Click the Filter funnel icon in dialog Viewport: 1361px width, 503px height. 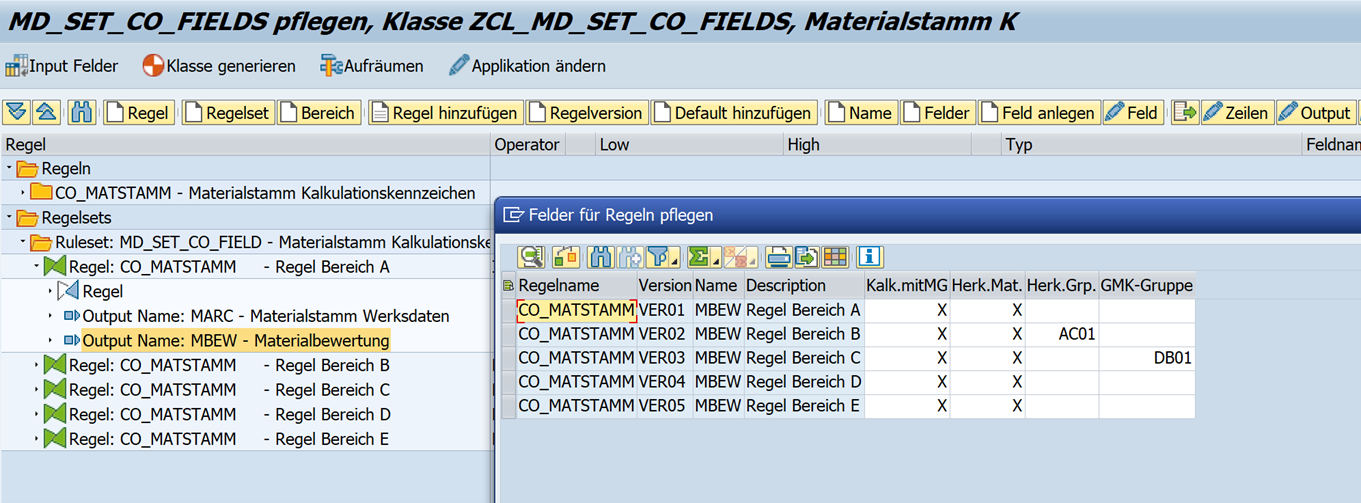658,257
